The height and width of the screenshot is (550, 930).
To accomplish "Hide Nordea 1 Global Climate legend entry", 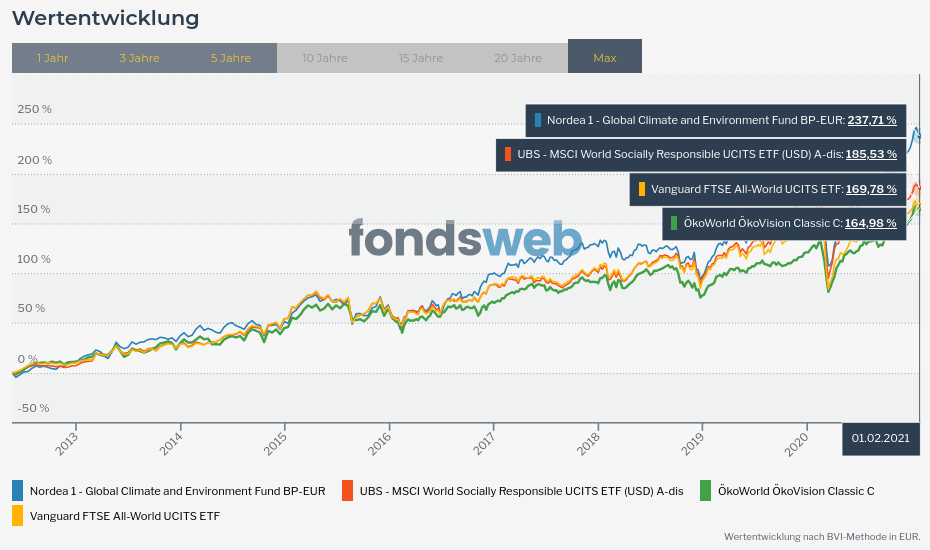I will click(x=177, y=491).
